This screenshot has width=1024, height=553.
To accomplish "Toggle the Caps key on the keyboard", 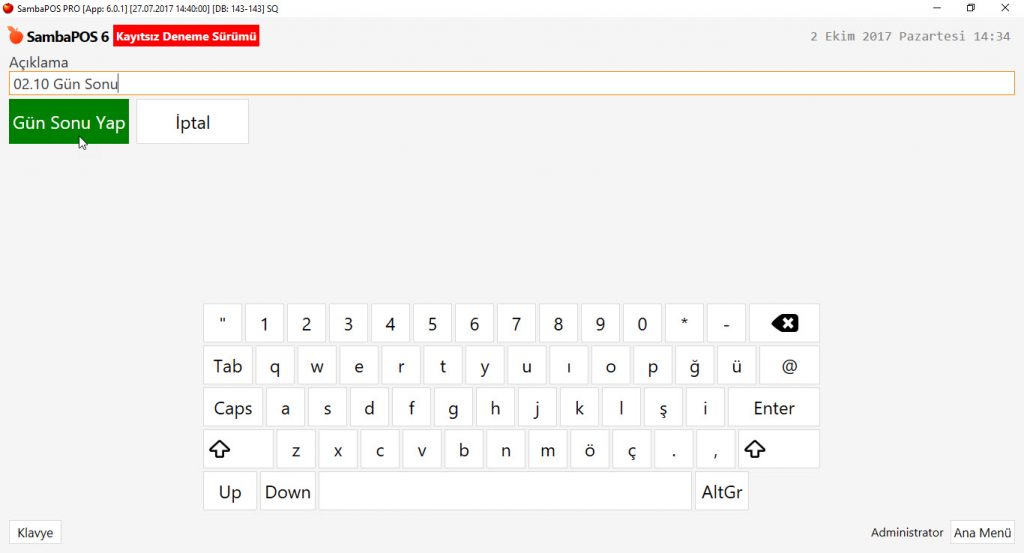I will click(233, 407).
